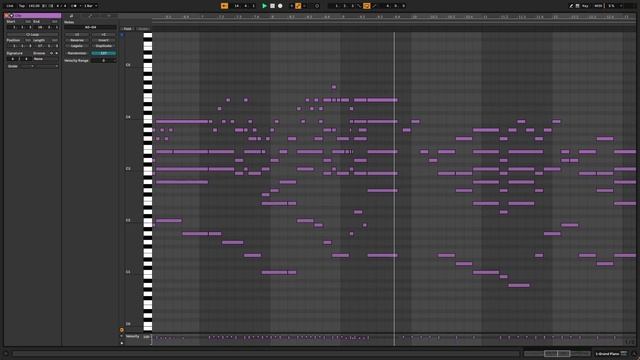Open the Scale root note dropdown

[27, 66]
